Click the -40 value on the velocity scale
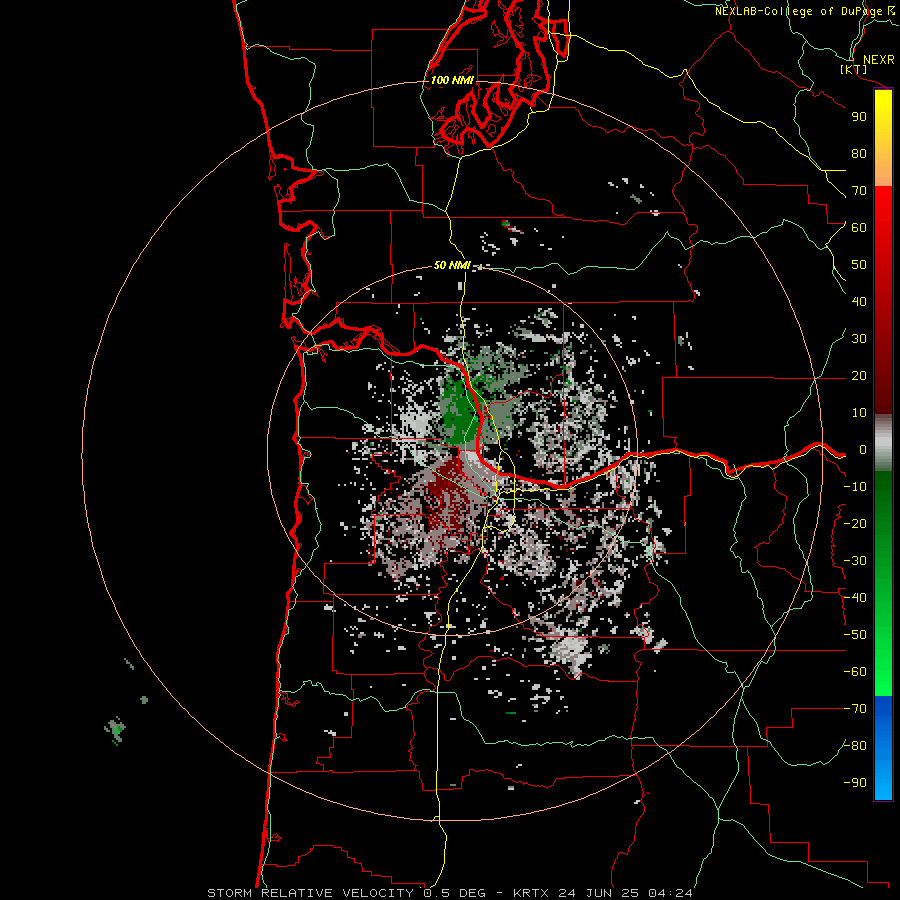Viewport: 900px width, 900px height. point(855,598)
